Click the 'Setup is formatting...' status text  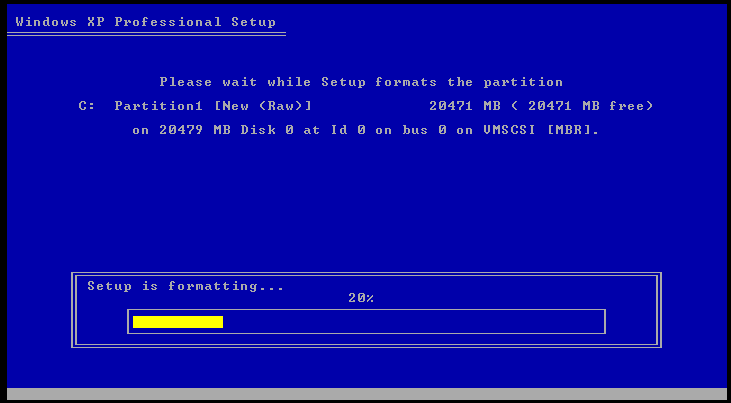click(x=186, y=286)
